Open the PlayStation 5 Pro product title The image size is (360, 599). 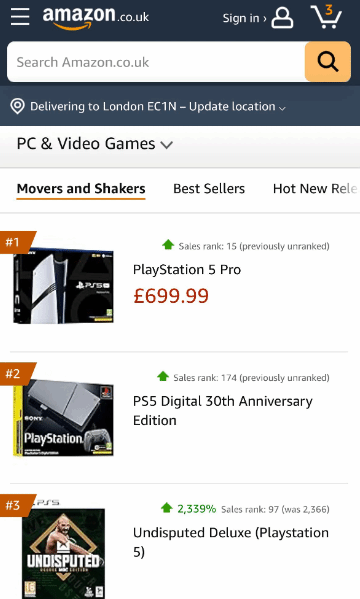187,270
